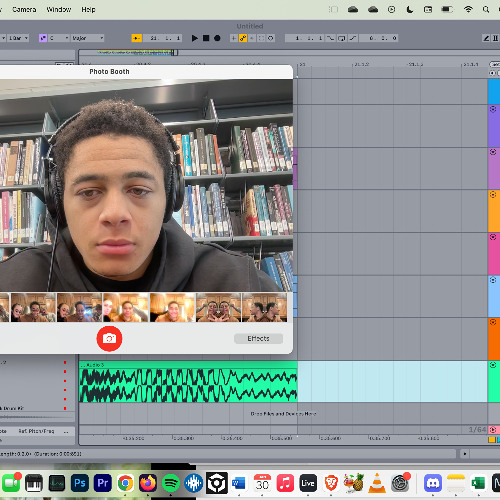Toggle the yellow Automation Arm button
The width and height of the screenshot is (500, 500).
243,38
